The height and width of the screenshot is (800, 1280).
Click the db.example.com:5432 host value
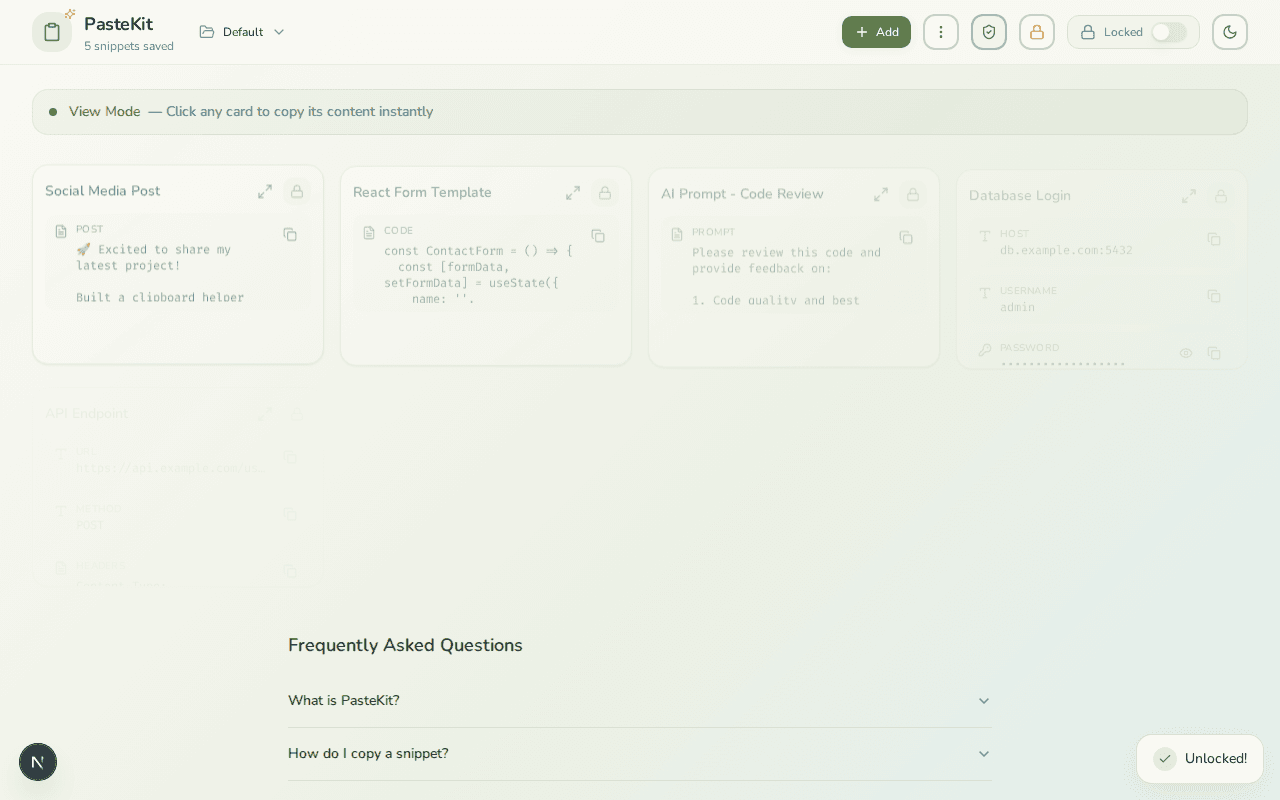1066,250
